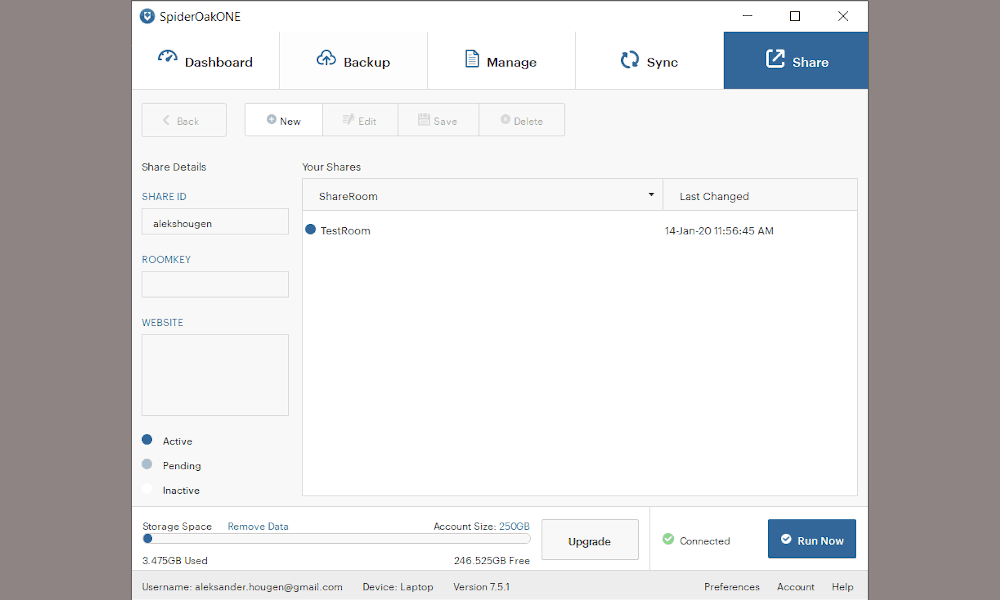Click the Save share button

click(438, 120)
